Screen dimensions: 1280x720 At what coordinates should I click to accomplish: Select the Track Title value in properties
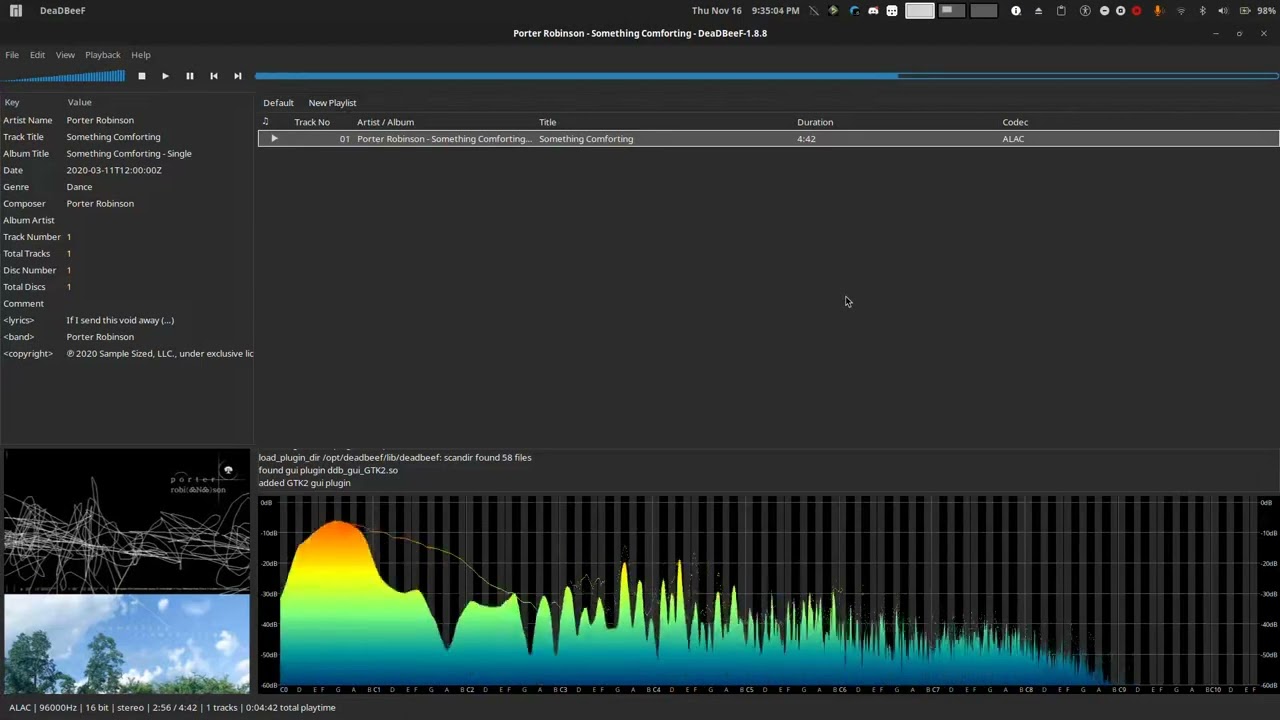pyautogui.click(x=113, y=137)
